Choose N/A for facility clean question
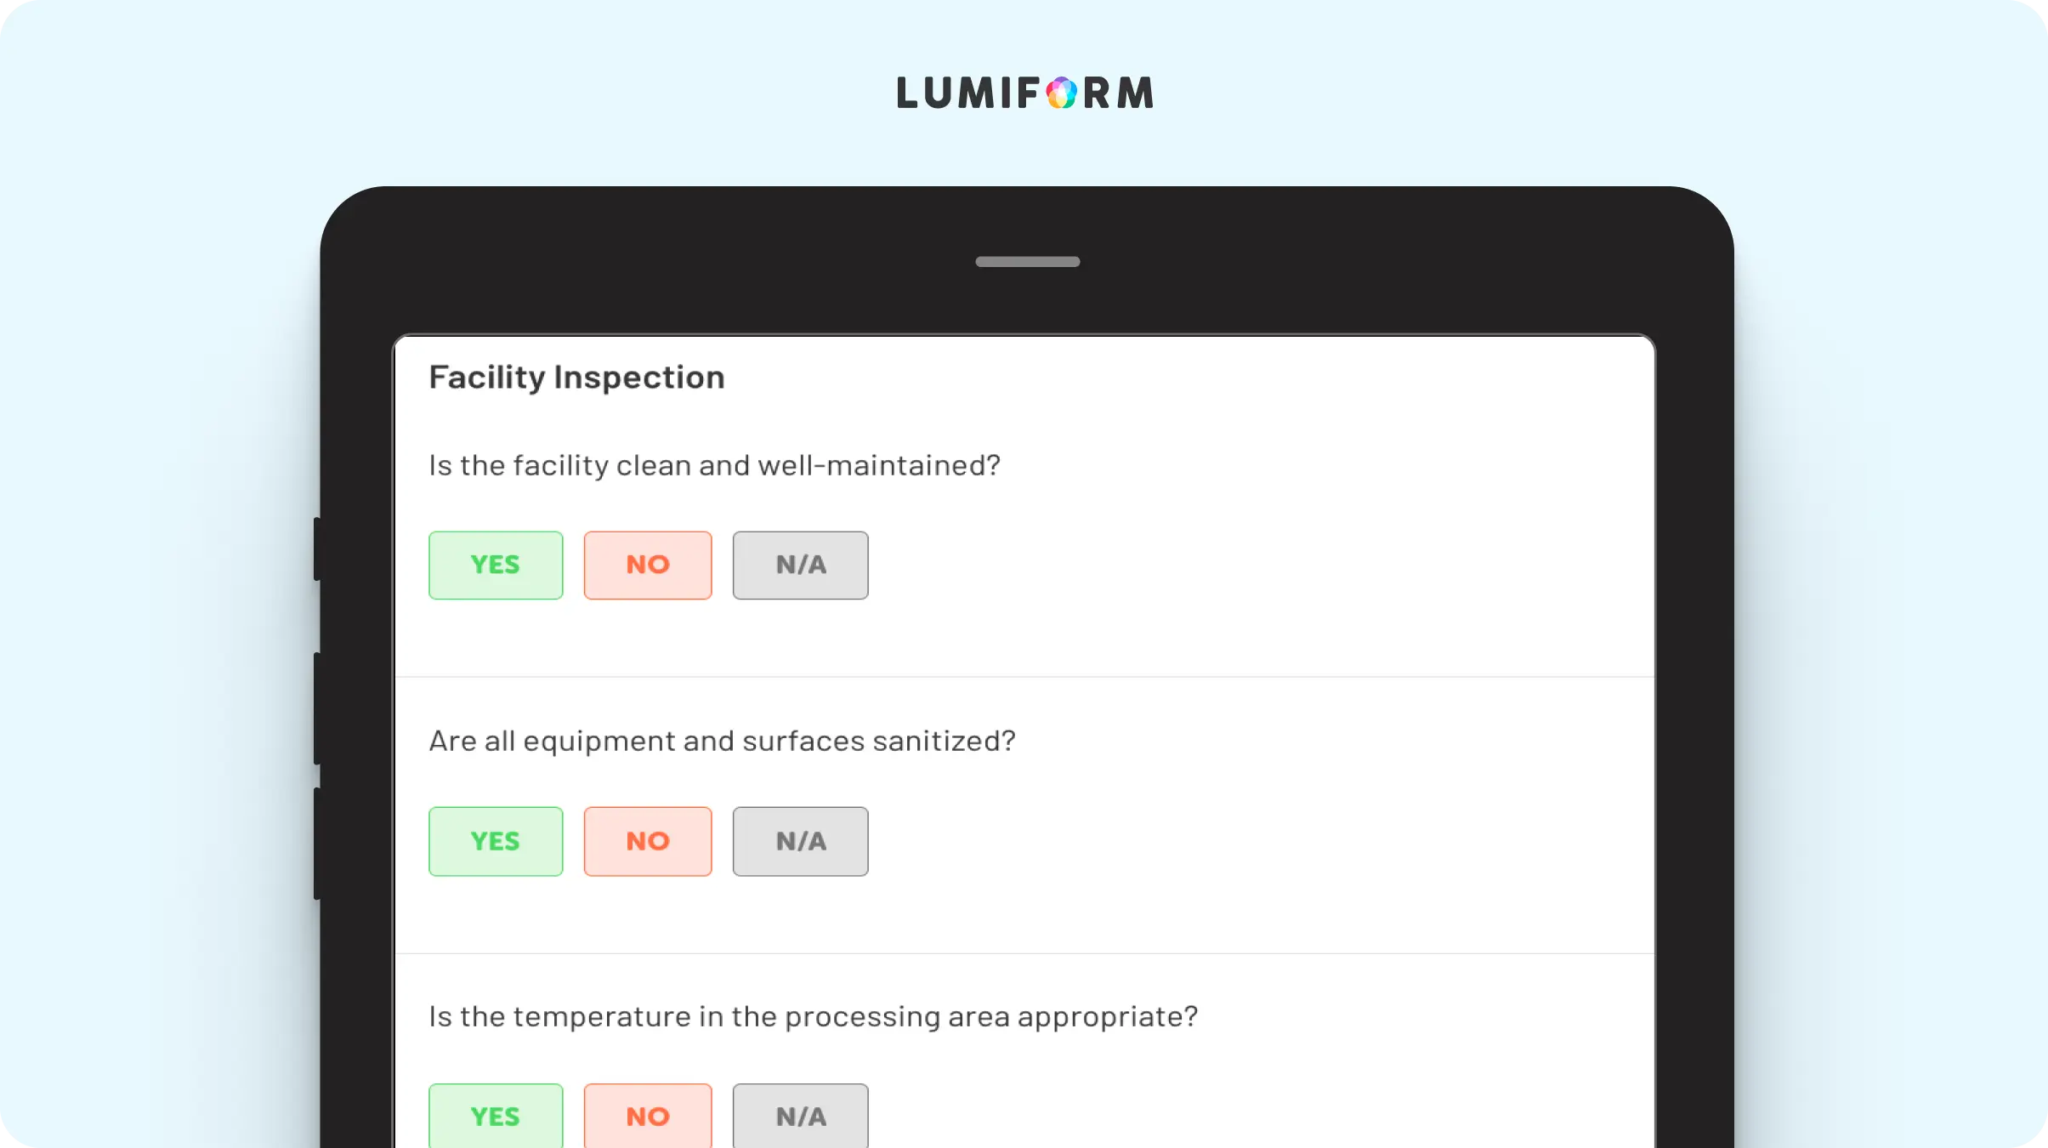Image resolution: width=2048 pixels, height=1148 pixels. (800, 565)
